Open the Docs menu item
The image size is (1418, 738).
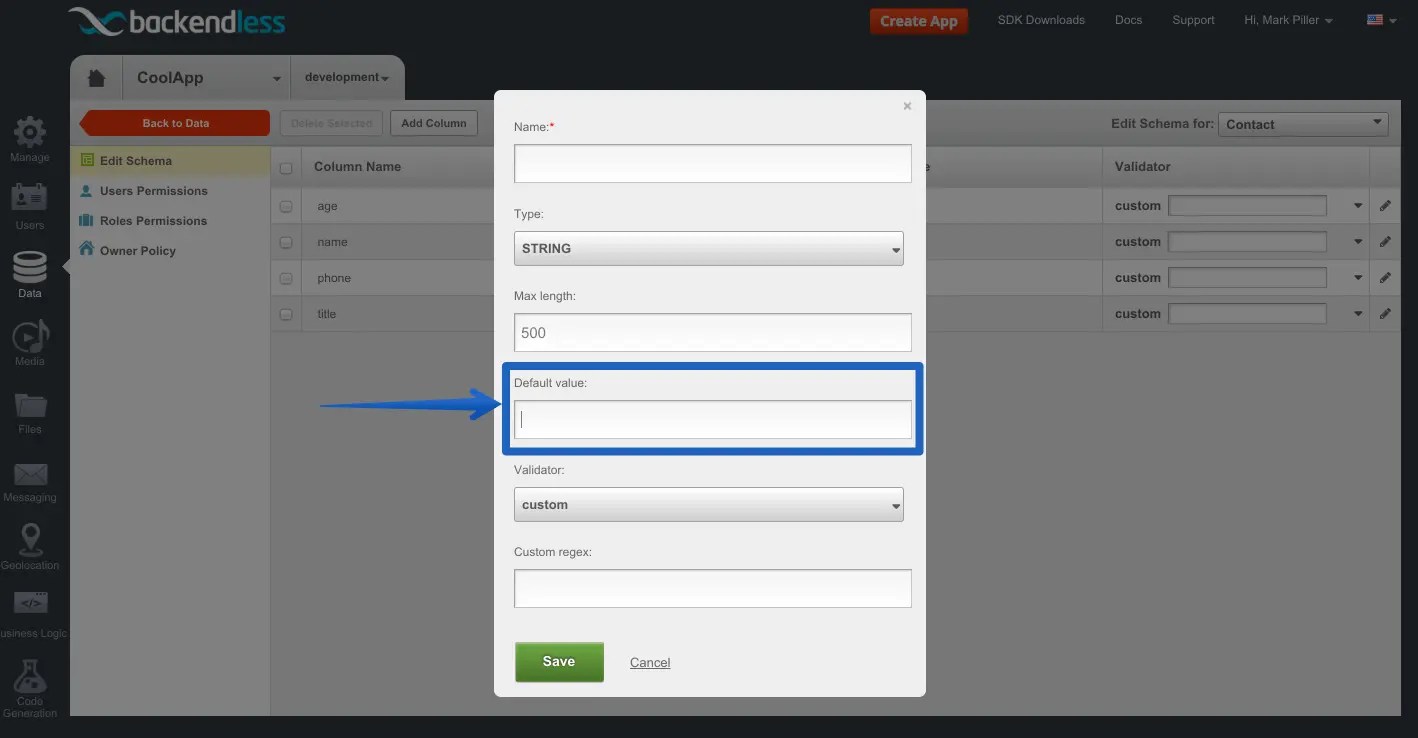pyautogui.click(x=1128, y=19)
